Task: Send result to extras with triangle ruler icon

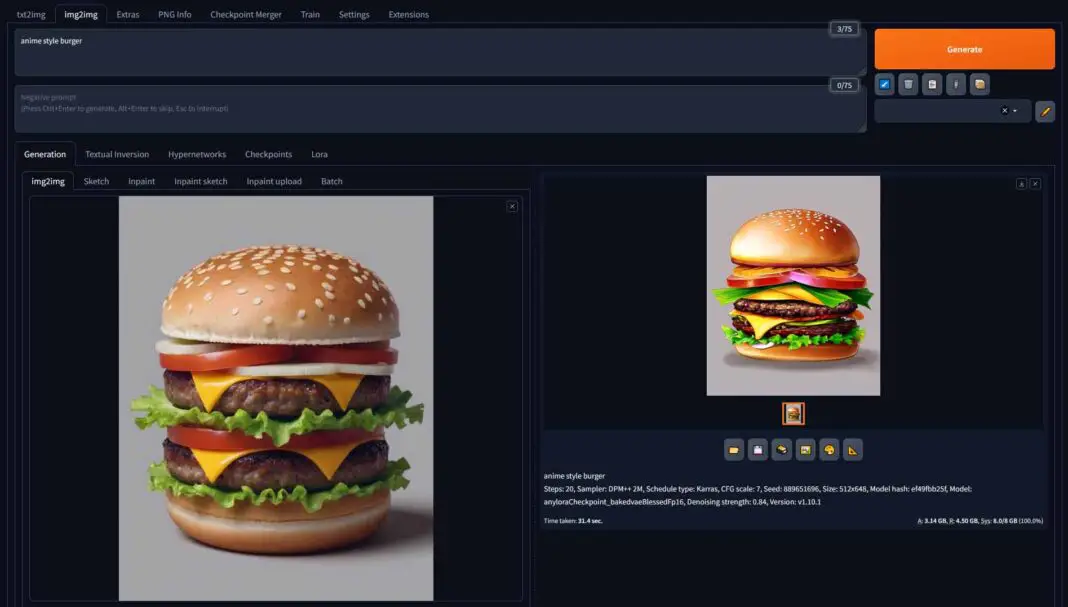Action: click(x=853, y=450)
